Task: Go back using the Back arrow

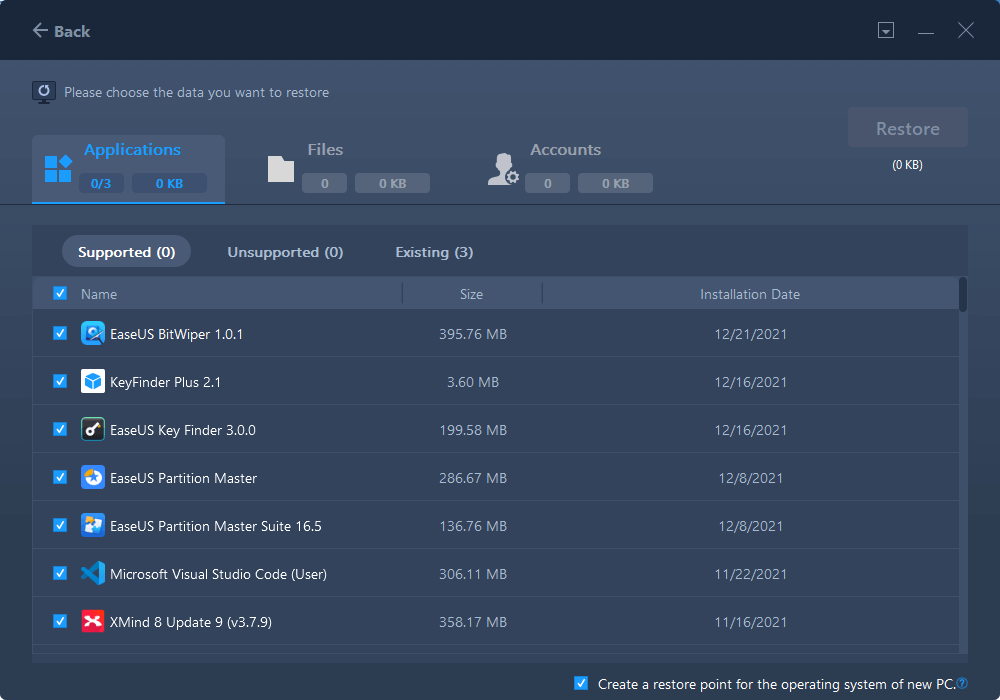Action: pyautogui.click(x=61, y=31)
